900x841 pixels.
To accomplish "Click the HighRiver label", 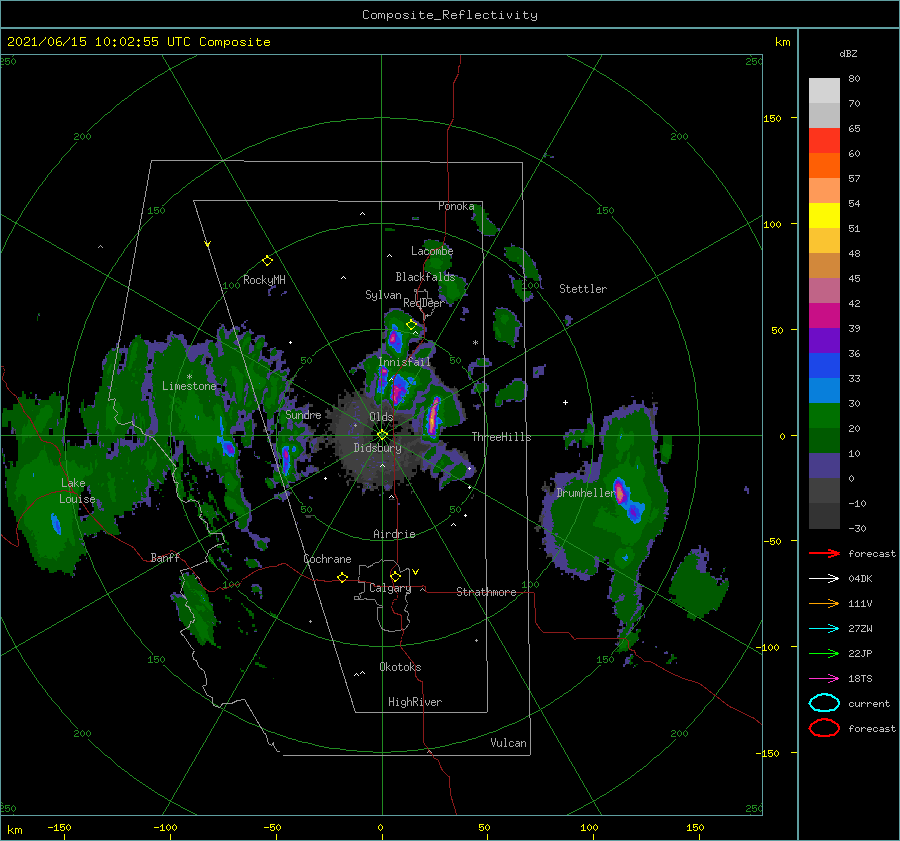I will [x=414, y=702].
